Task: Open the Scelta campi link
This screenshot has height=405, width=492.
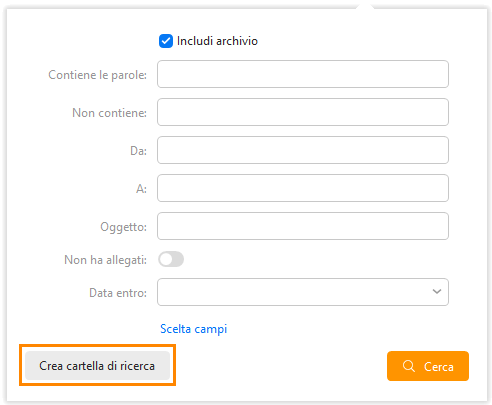Action: coord(194,329)
